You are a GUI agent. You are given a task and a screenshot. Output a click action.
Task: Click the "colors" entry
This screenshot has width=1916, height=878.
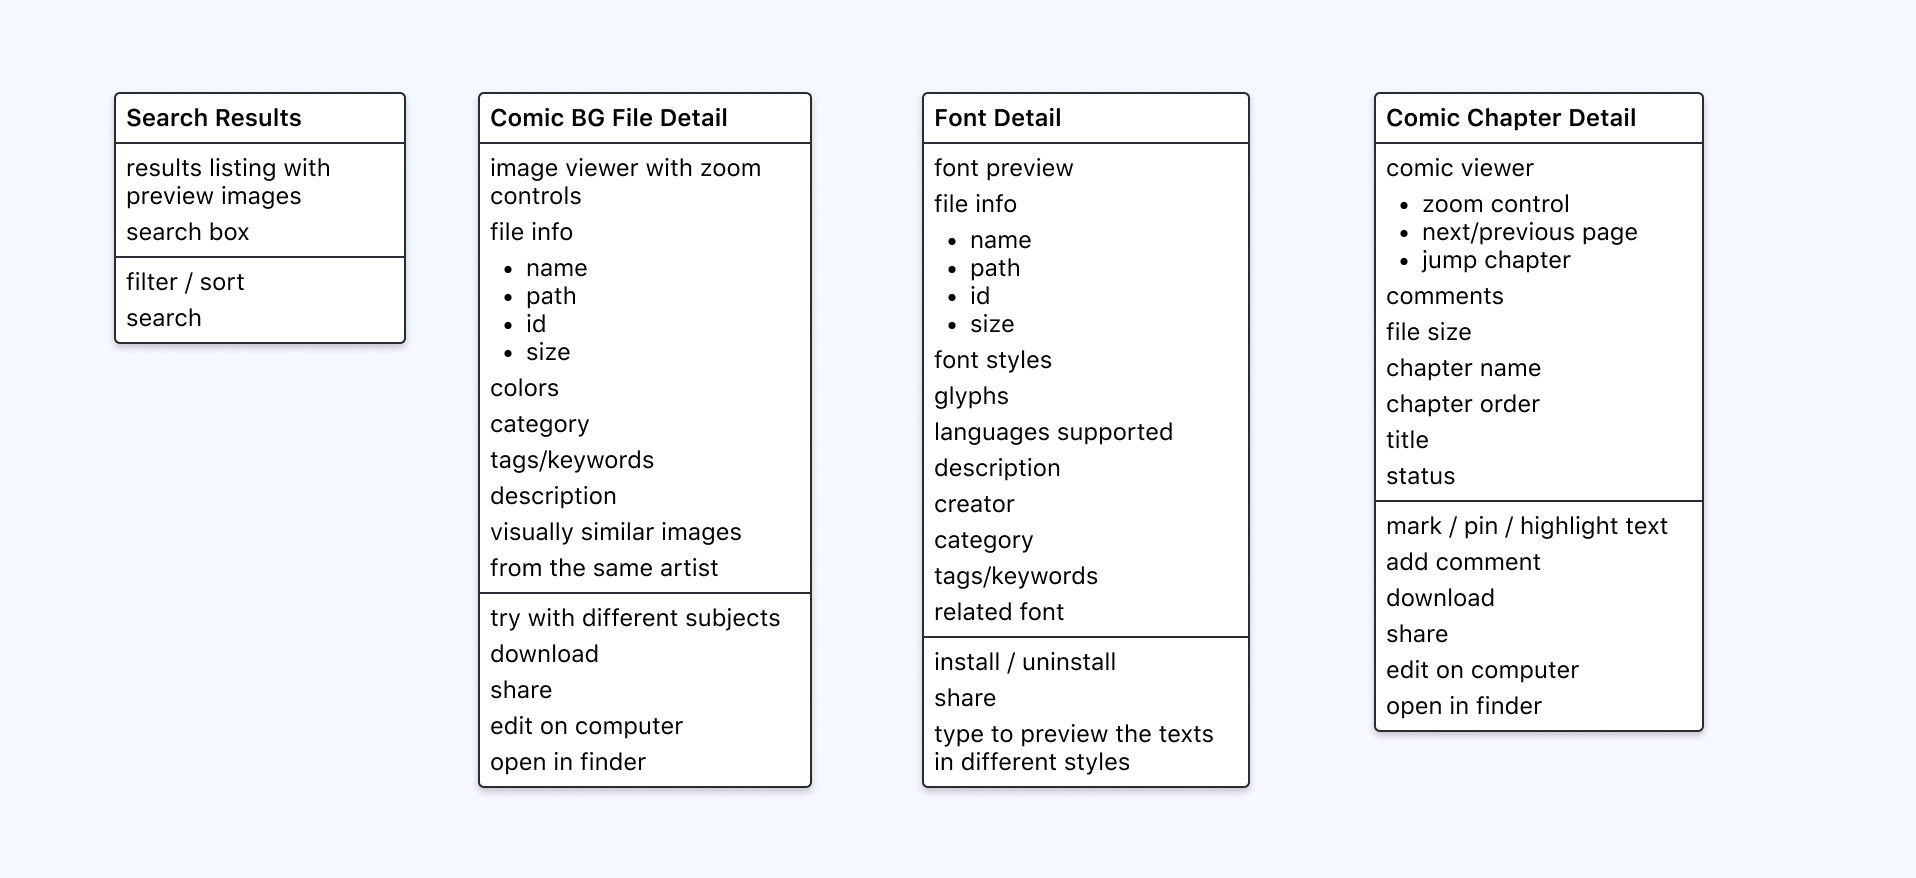pyautogui.click(x=524, y=388)
